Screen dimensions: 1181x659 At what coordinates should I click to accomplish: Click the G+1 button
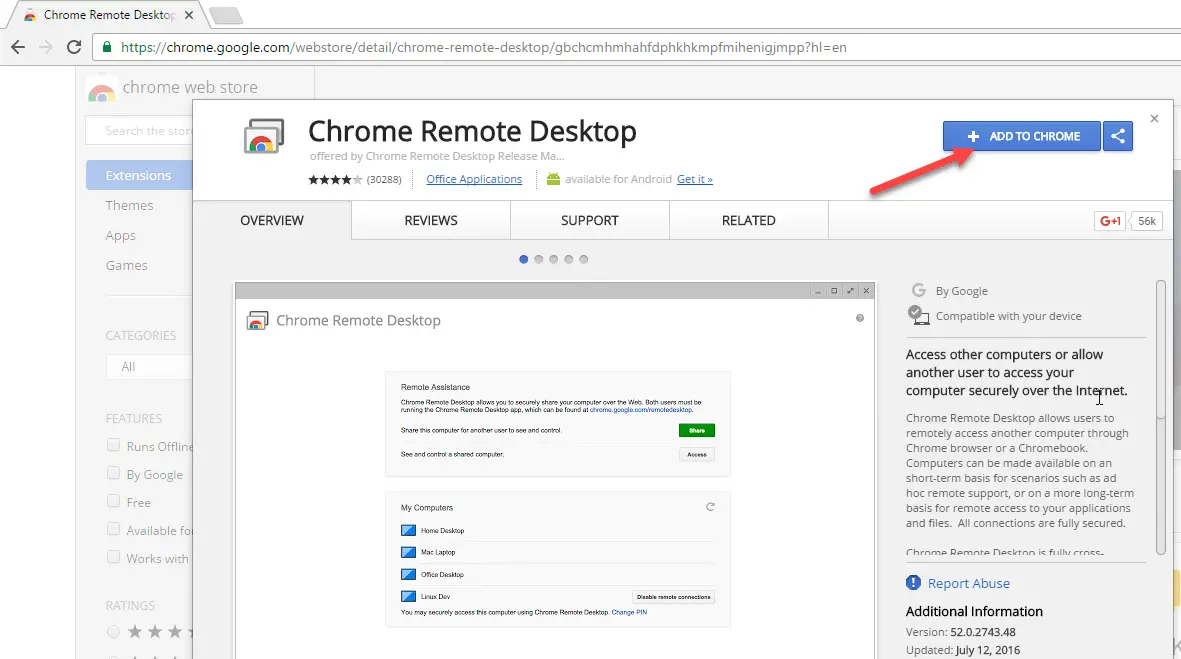tap(1110, 221)
